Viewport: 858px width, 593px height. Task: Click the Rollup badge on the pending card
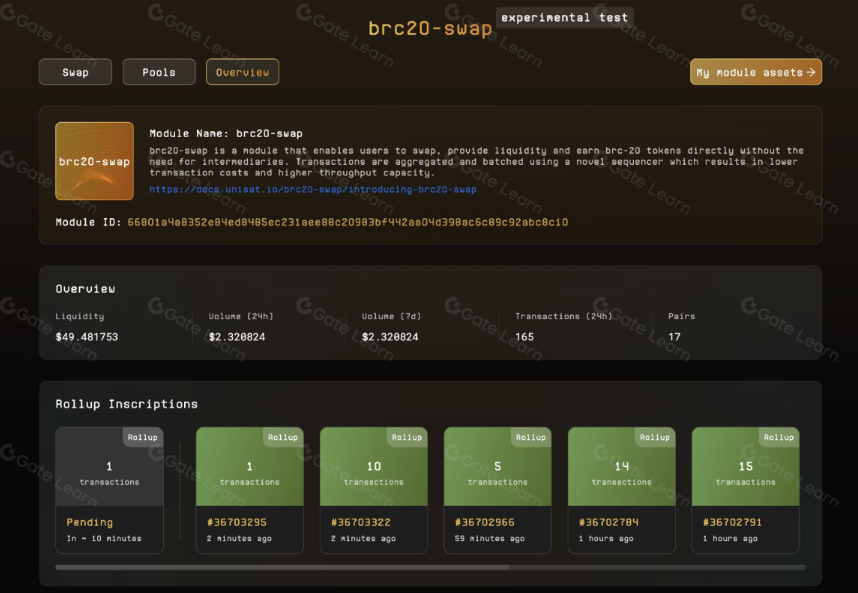click(142, 437)
